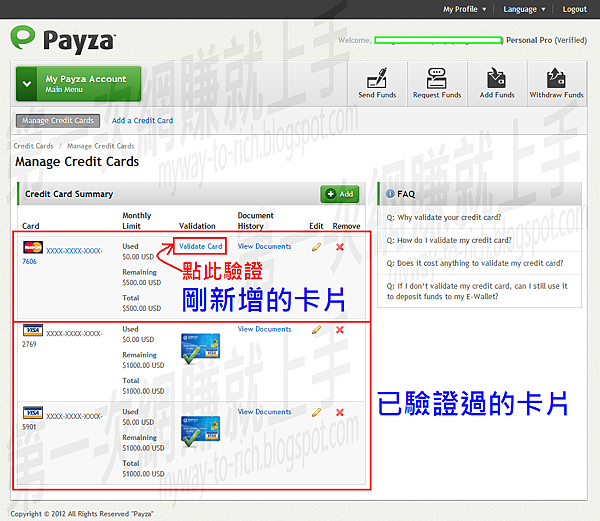Expand FAQ: How do I validate my card?
This screenshot has height=521, width=600.
tap(449, 240)
